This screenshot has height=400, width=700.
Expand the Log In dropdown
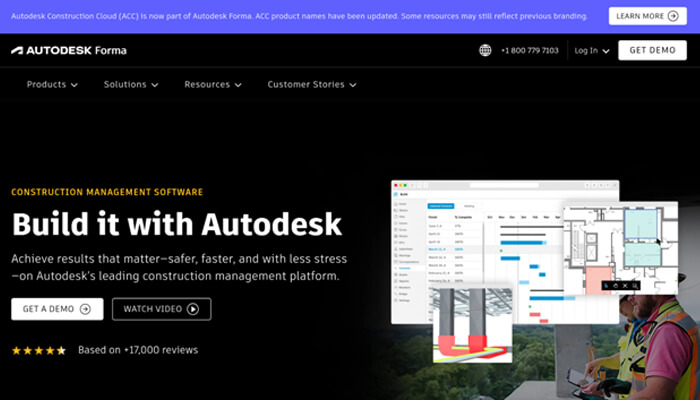[592, 50]
